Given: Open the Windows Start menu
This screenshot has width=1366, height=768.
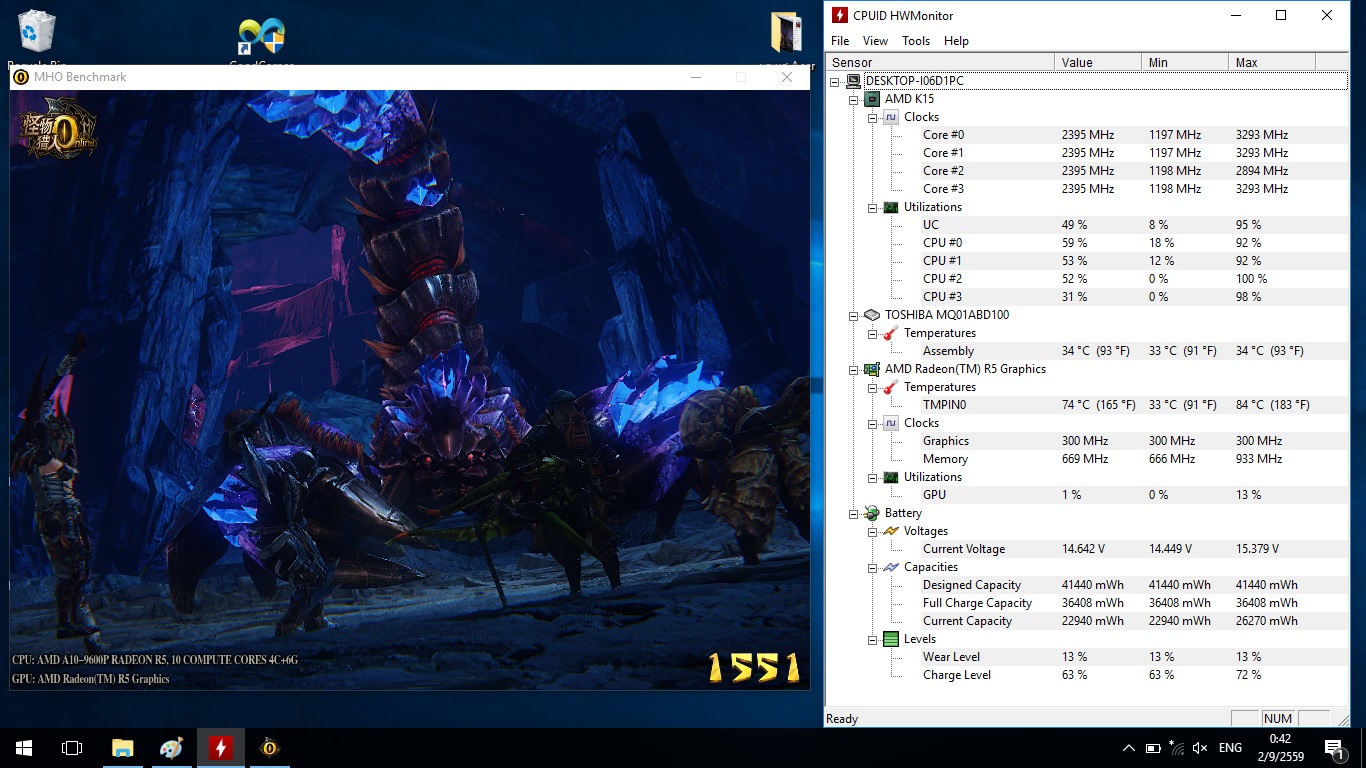Looking at the screenshot, I should pyautogui.click(x=24, y=747).
